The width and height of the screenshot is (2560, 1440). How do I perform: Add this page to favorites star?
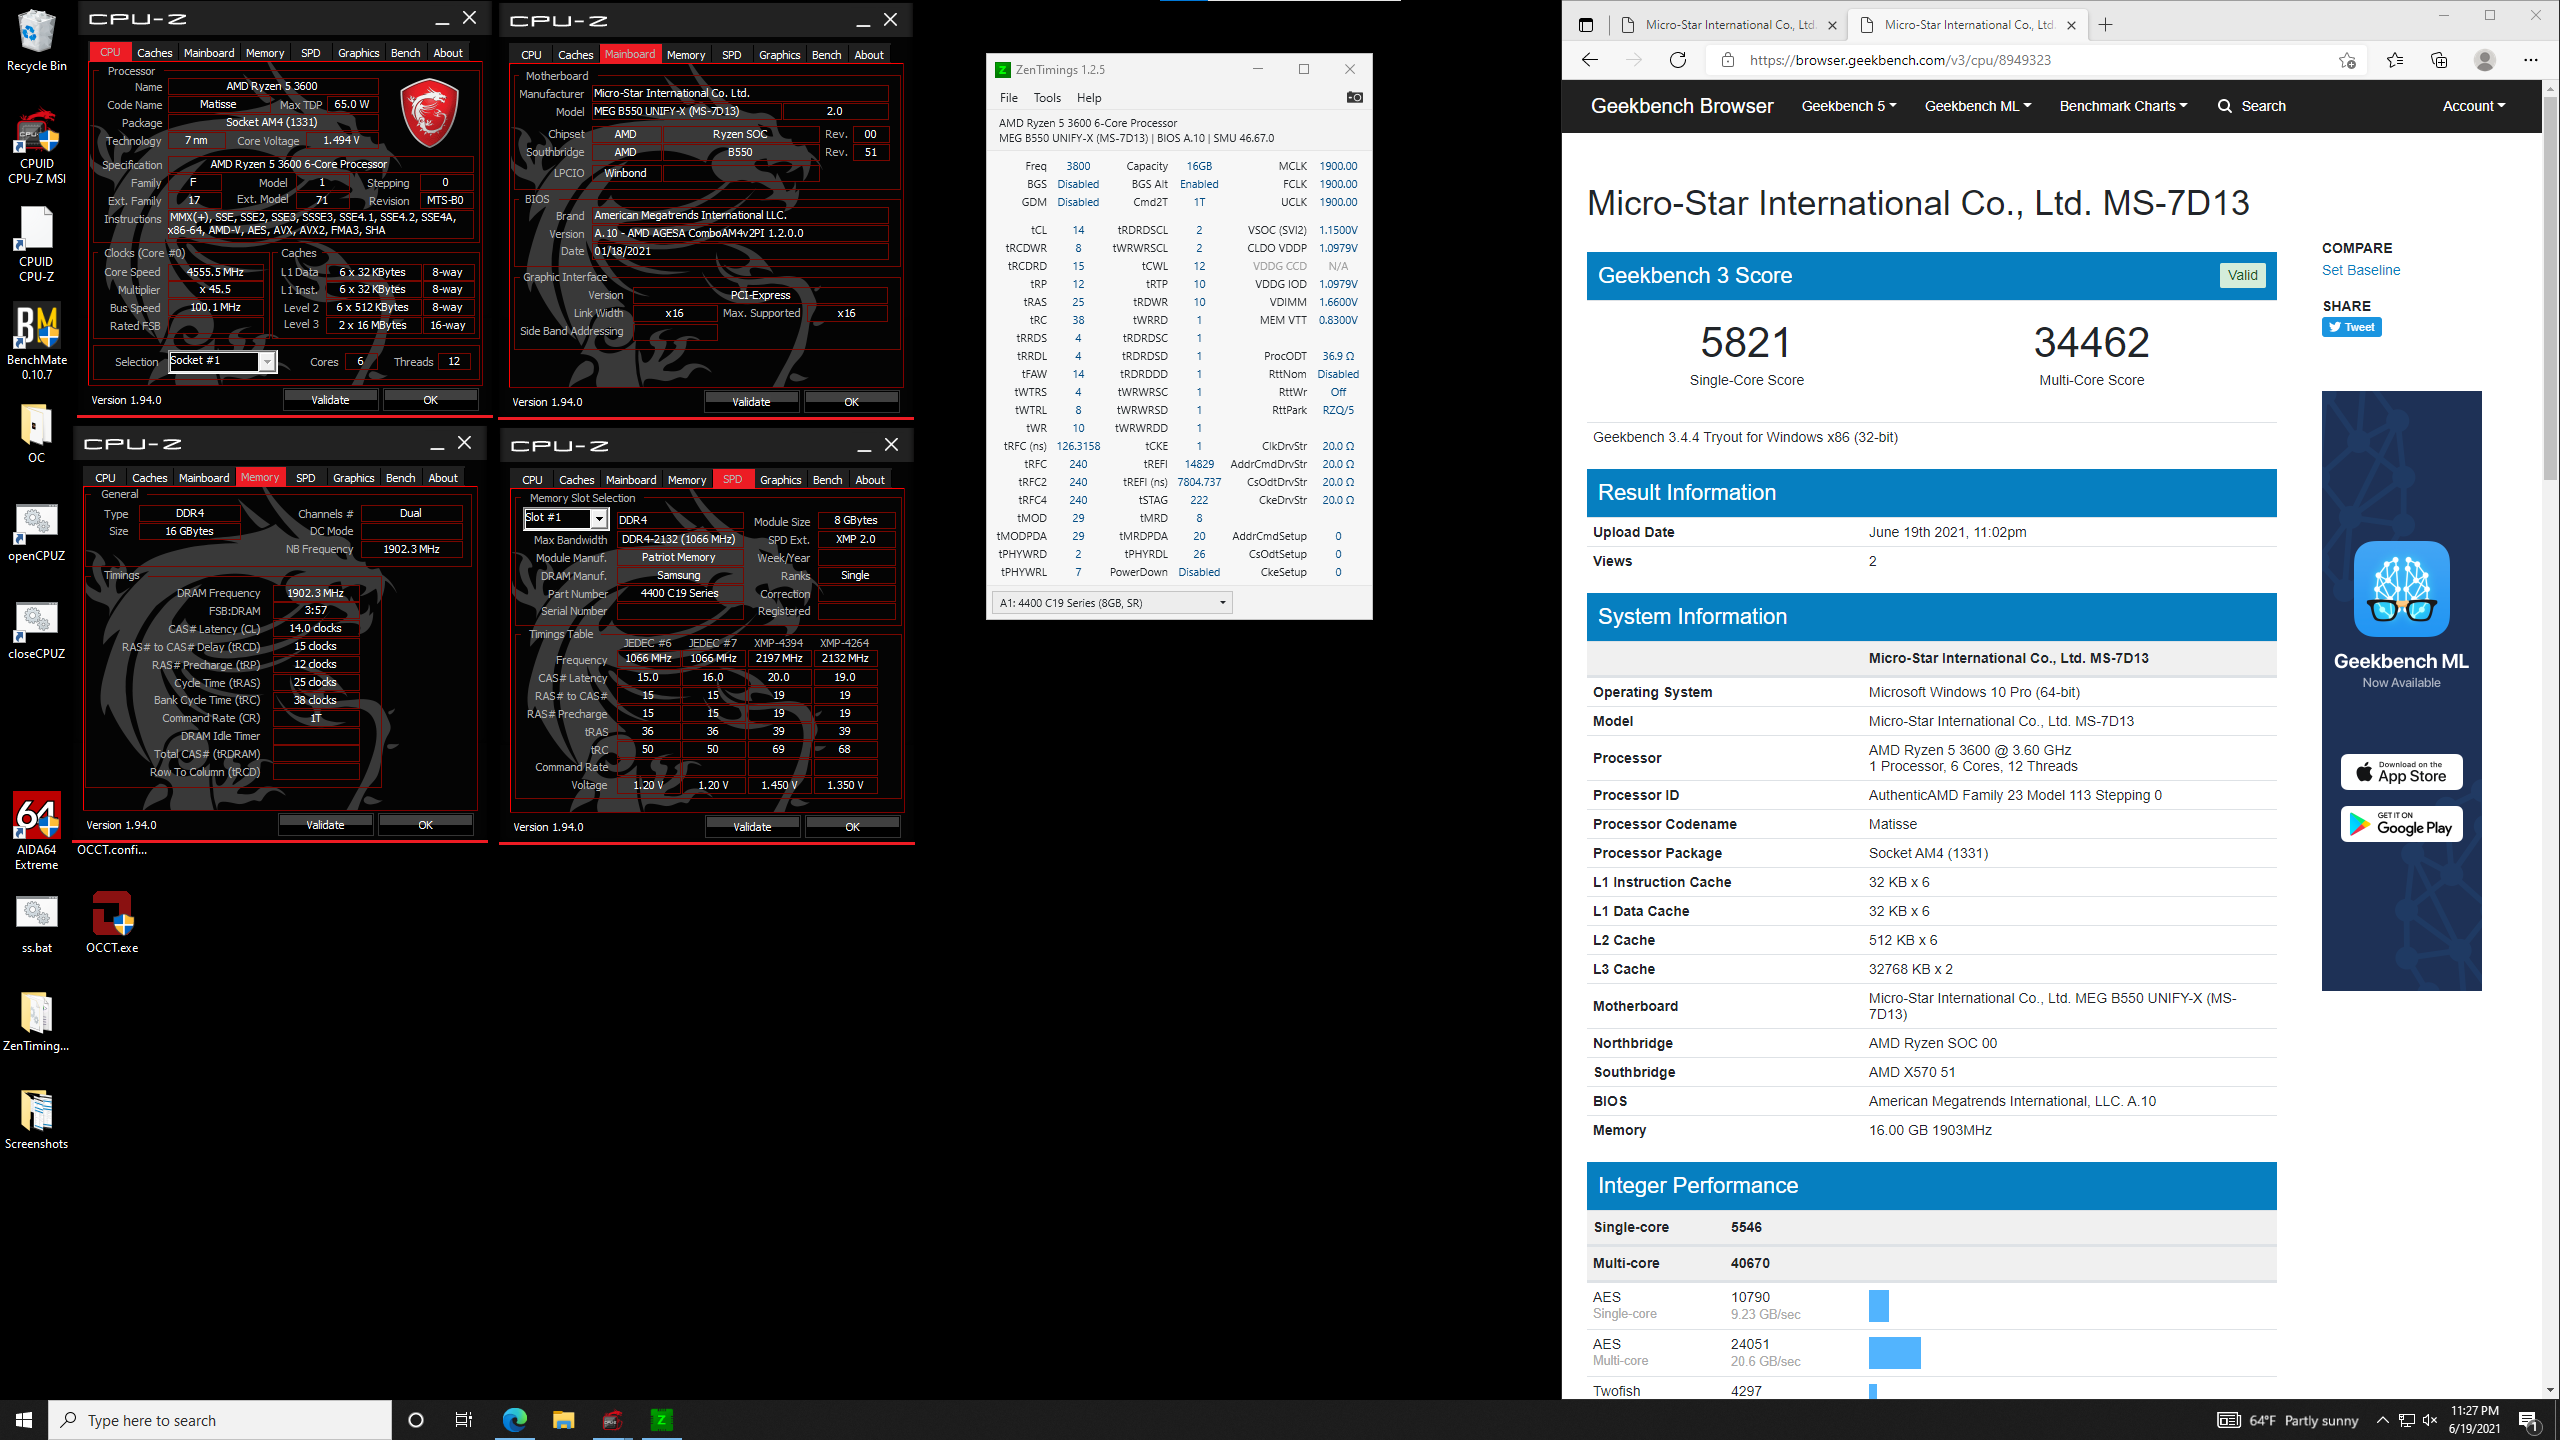(x=2347, y=60)
